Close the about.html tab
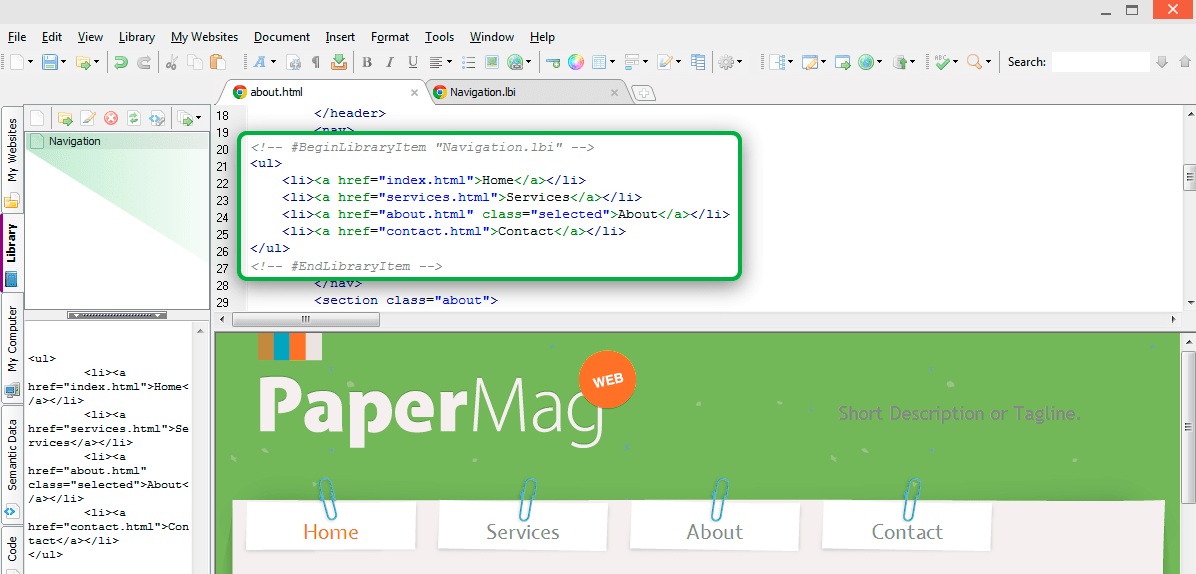Viewport: 1196px width, 574px height. 414,93
